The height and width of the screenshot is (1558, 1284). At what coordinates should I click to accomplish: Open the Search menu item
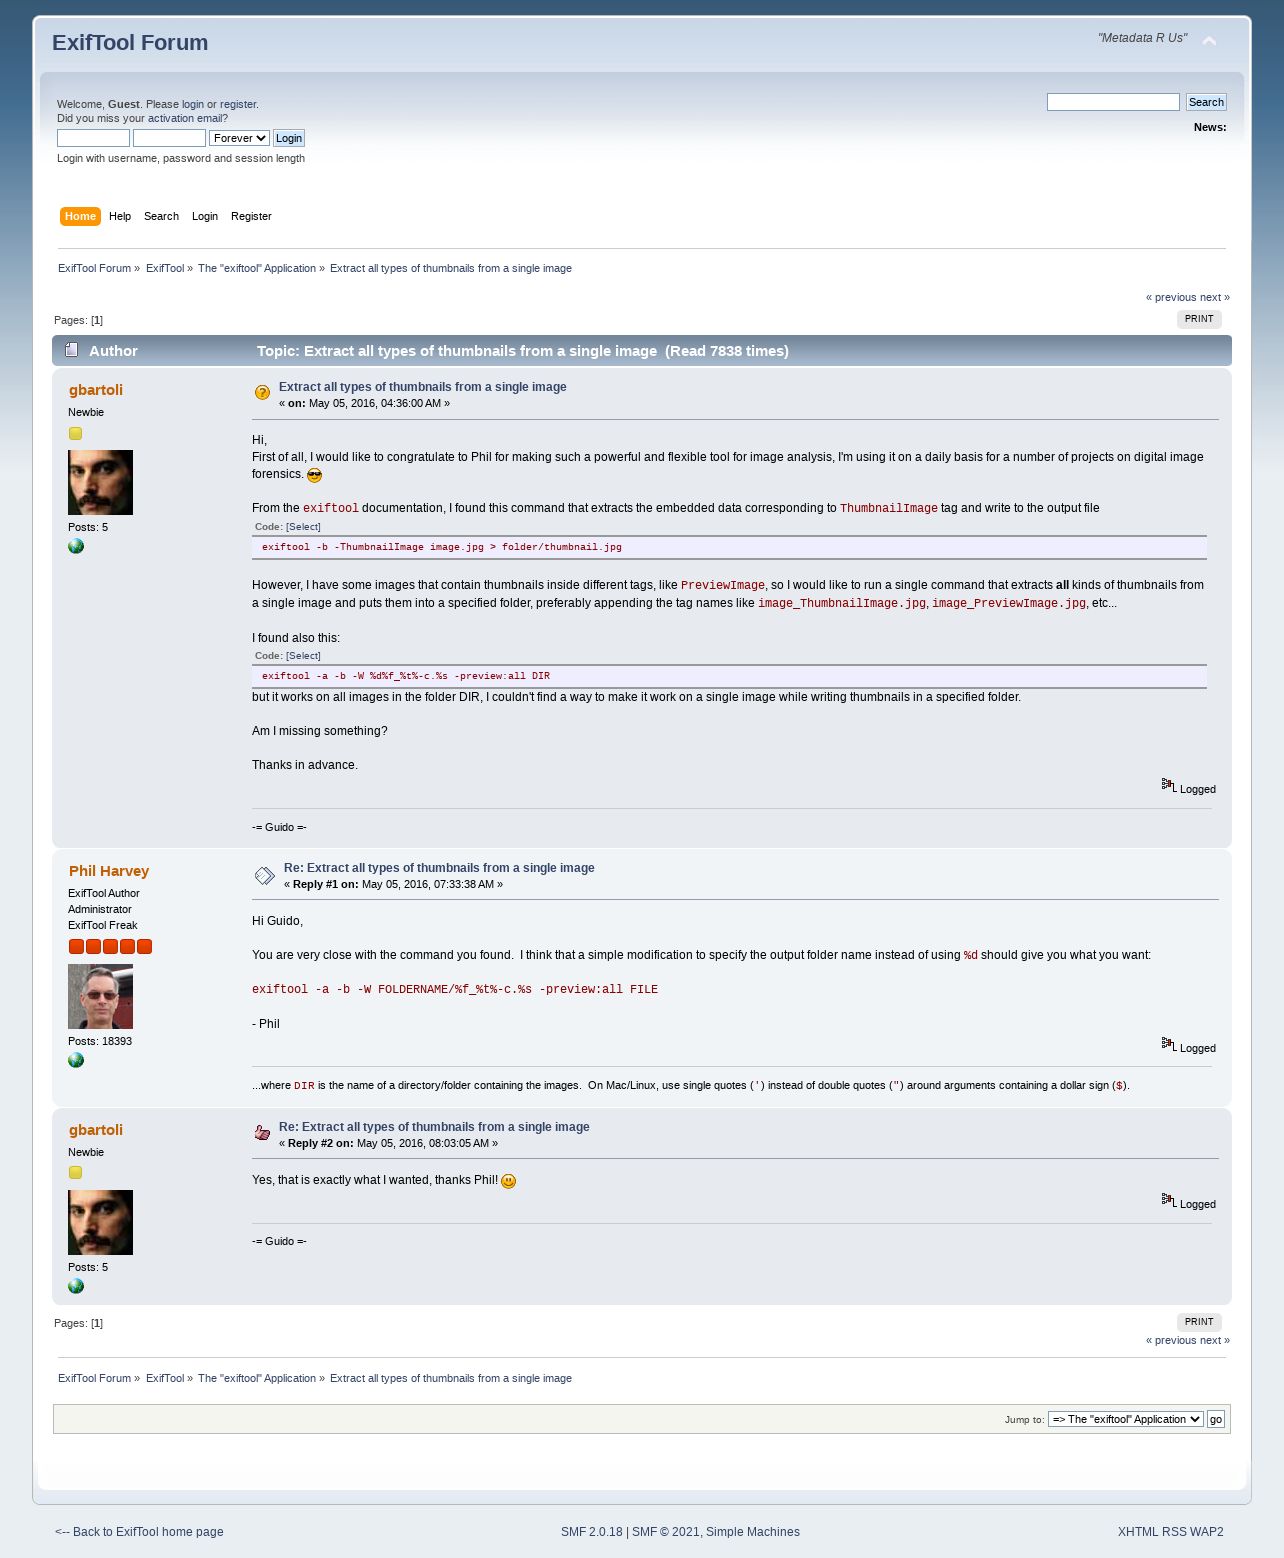(161, 216)
